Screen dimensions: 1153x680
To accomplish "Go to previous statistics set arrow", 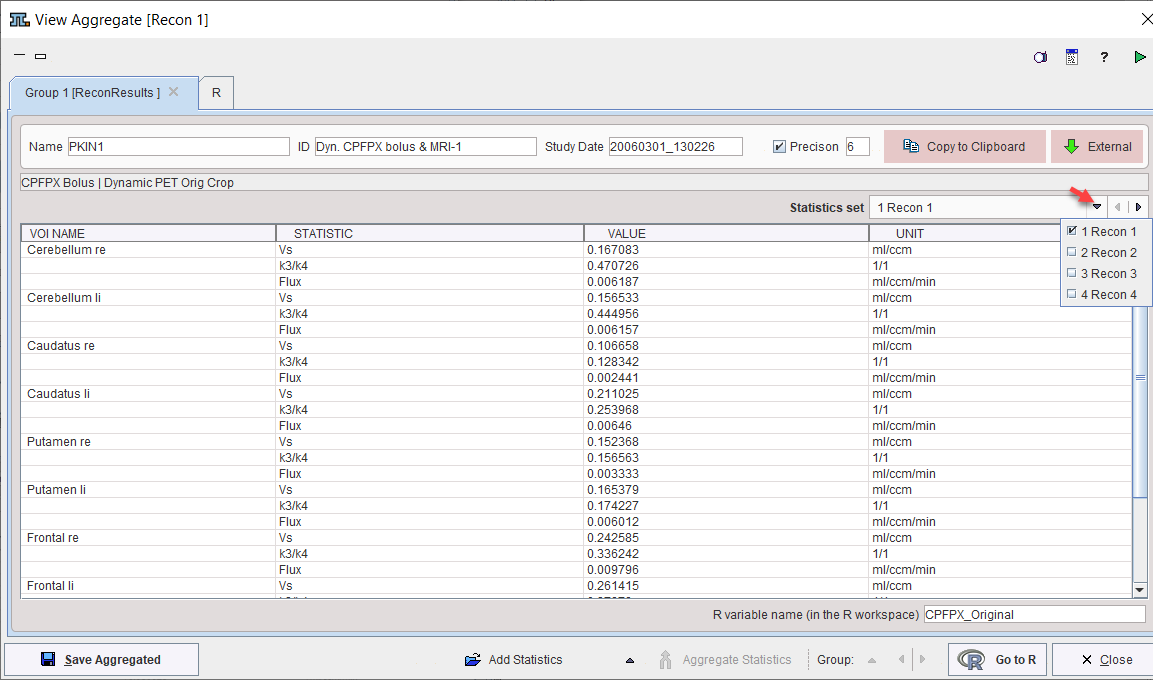I will coord(1118,207).
